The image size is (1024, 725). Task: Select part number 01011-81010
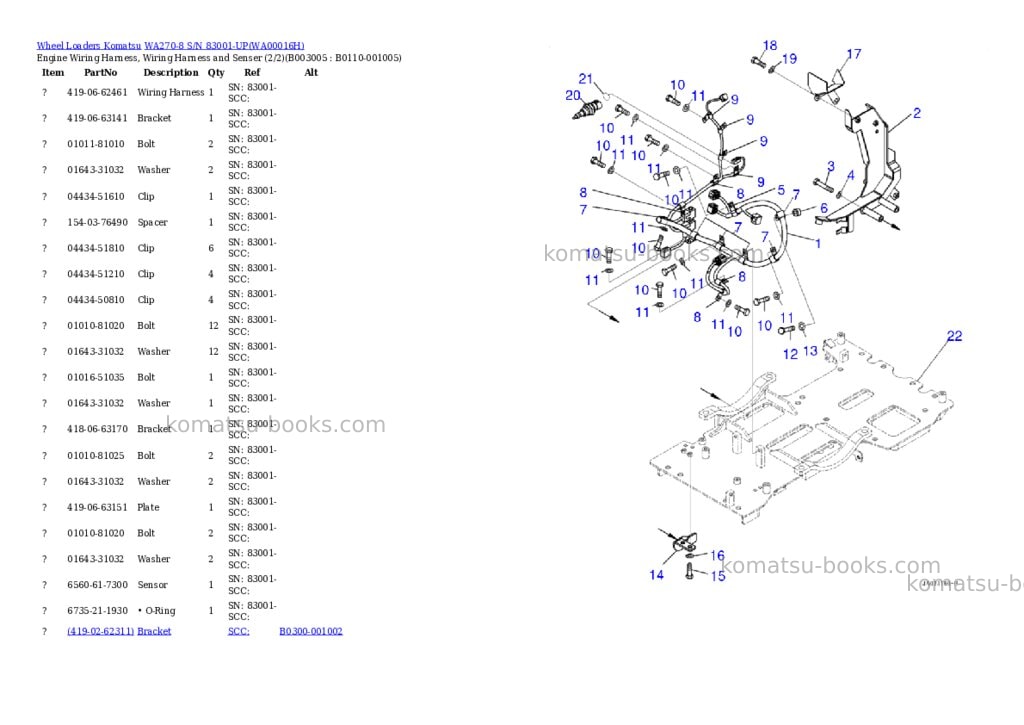pos(95,144)
